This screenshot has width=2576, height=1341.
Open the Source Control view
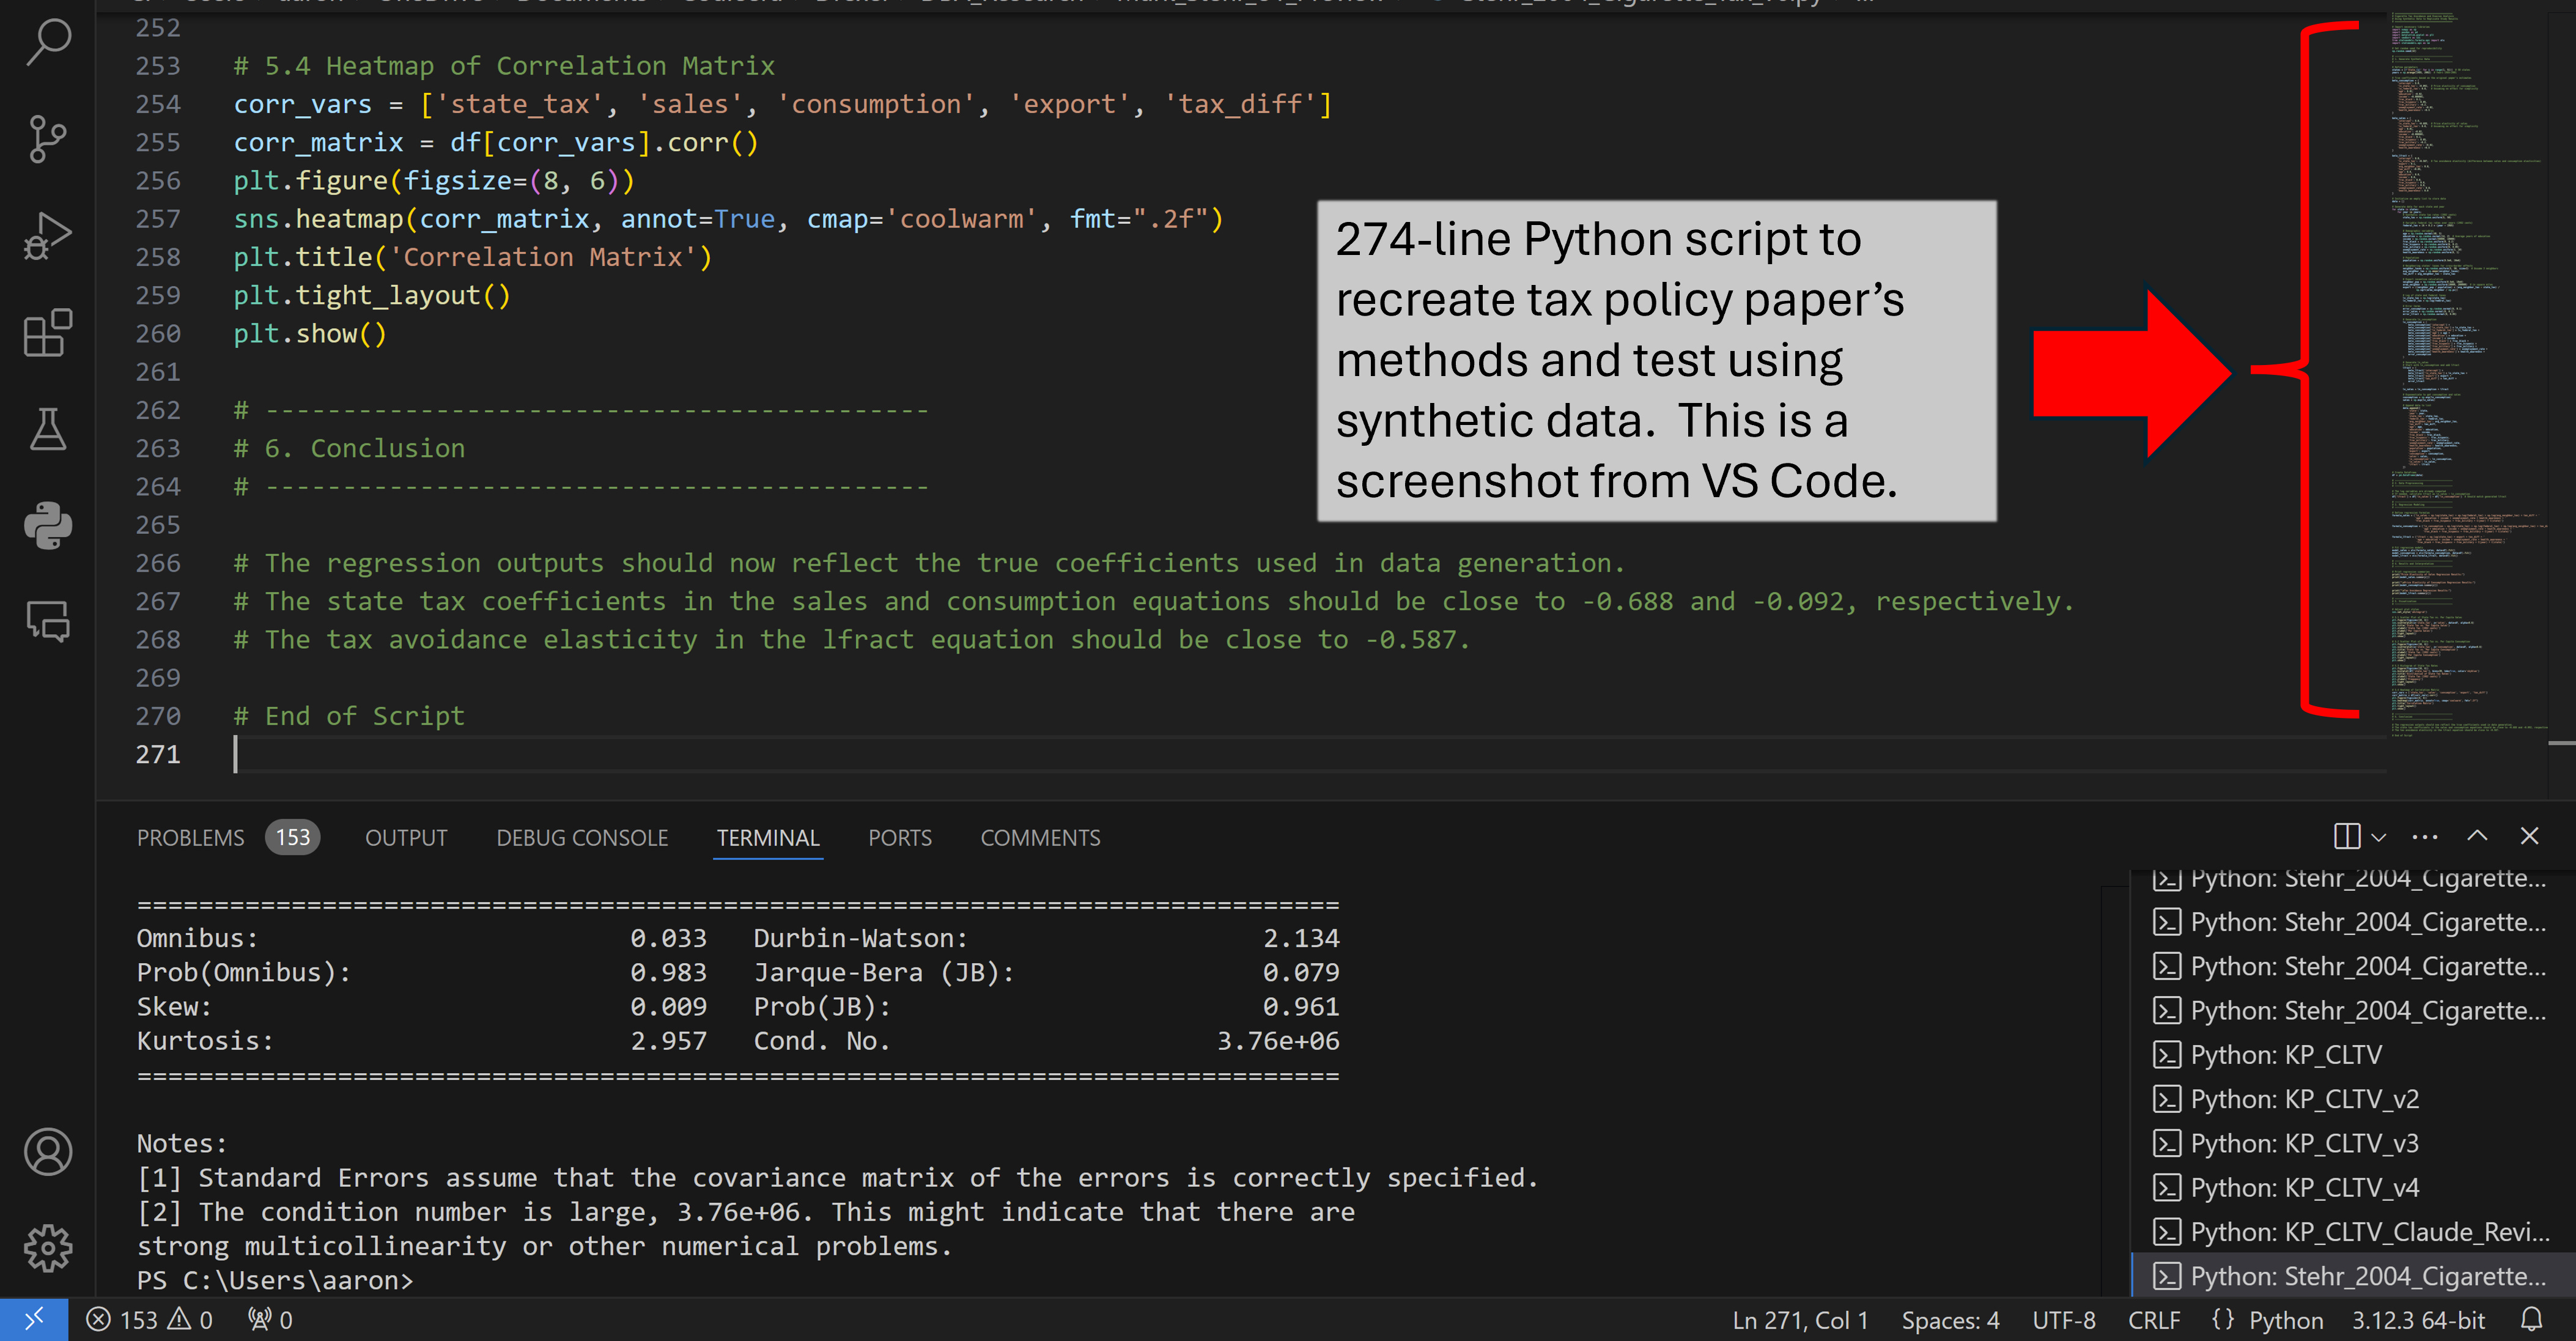(x=47, y=139)
